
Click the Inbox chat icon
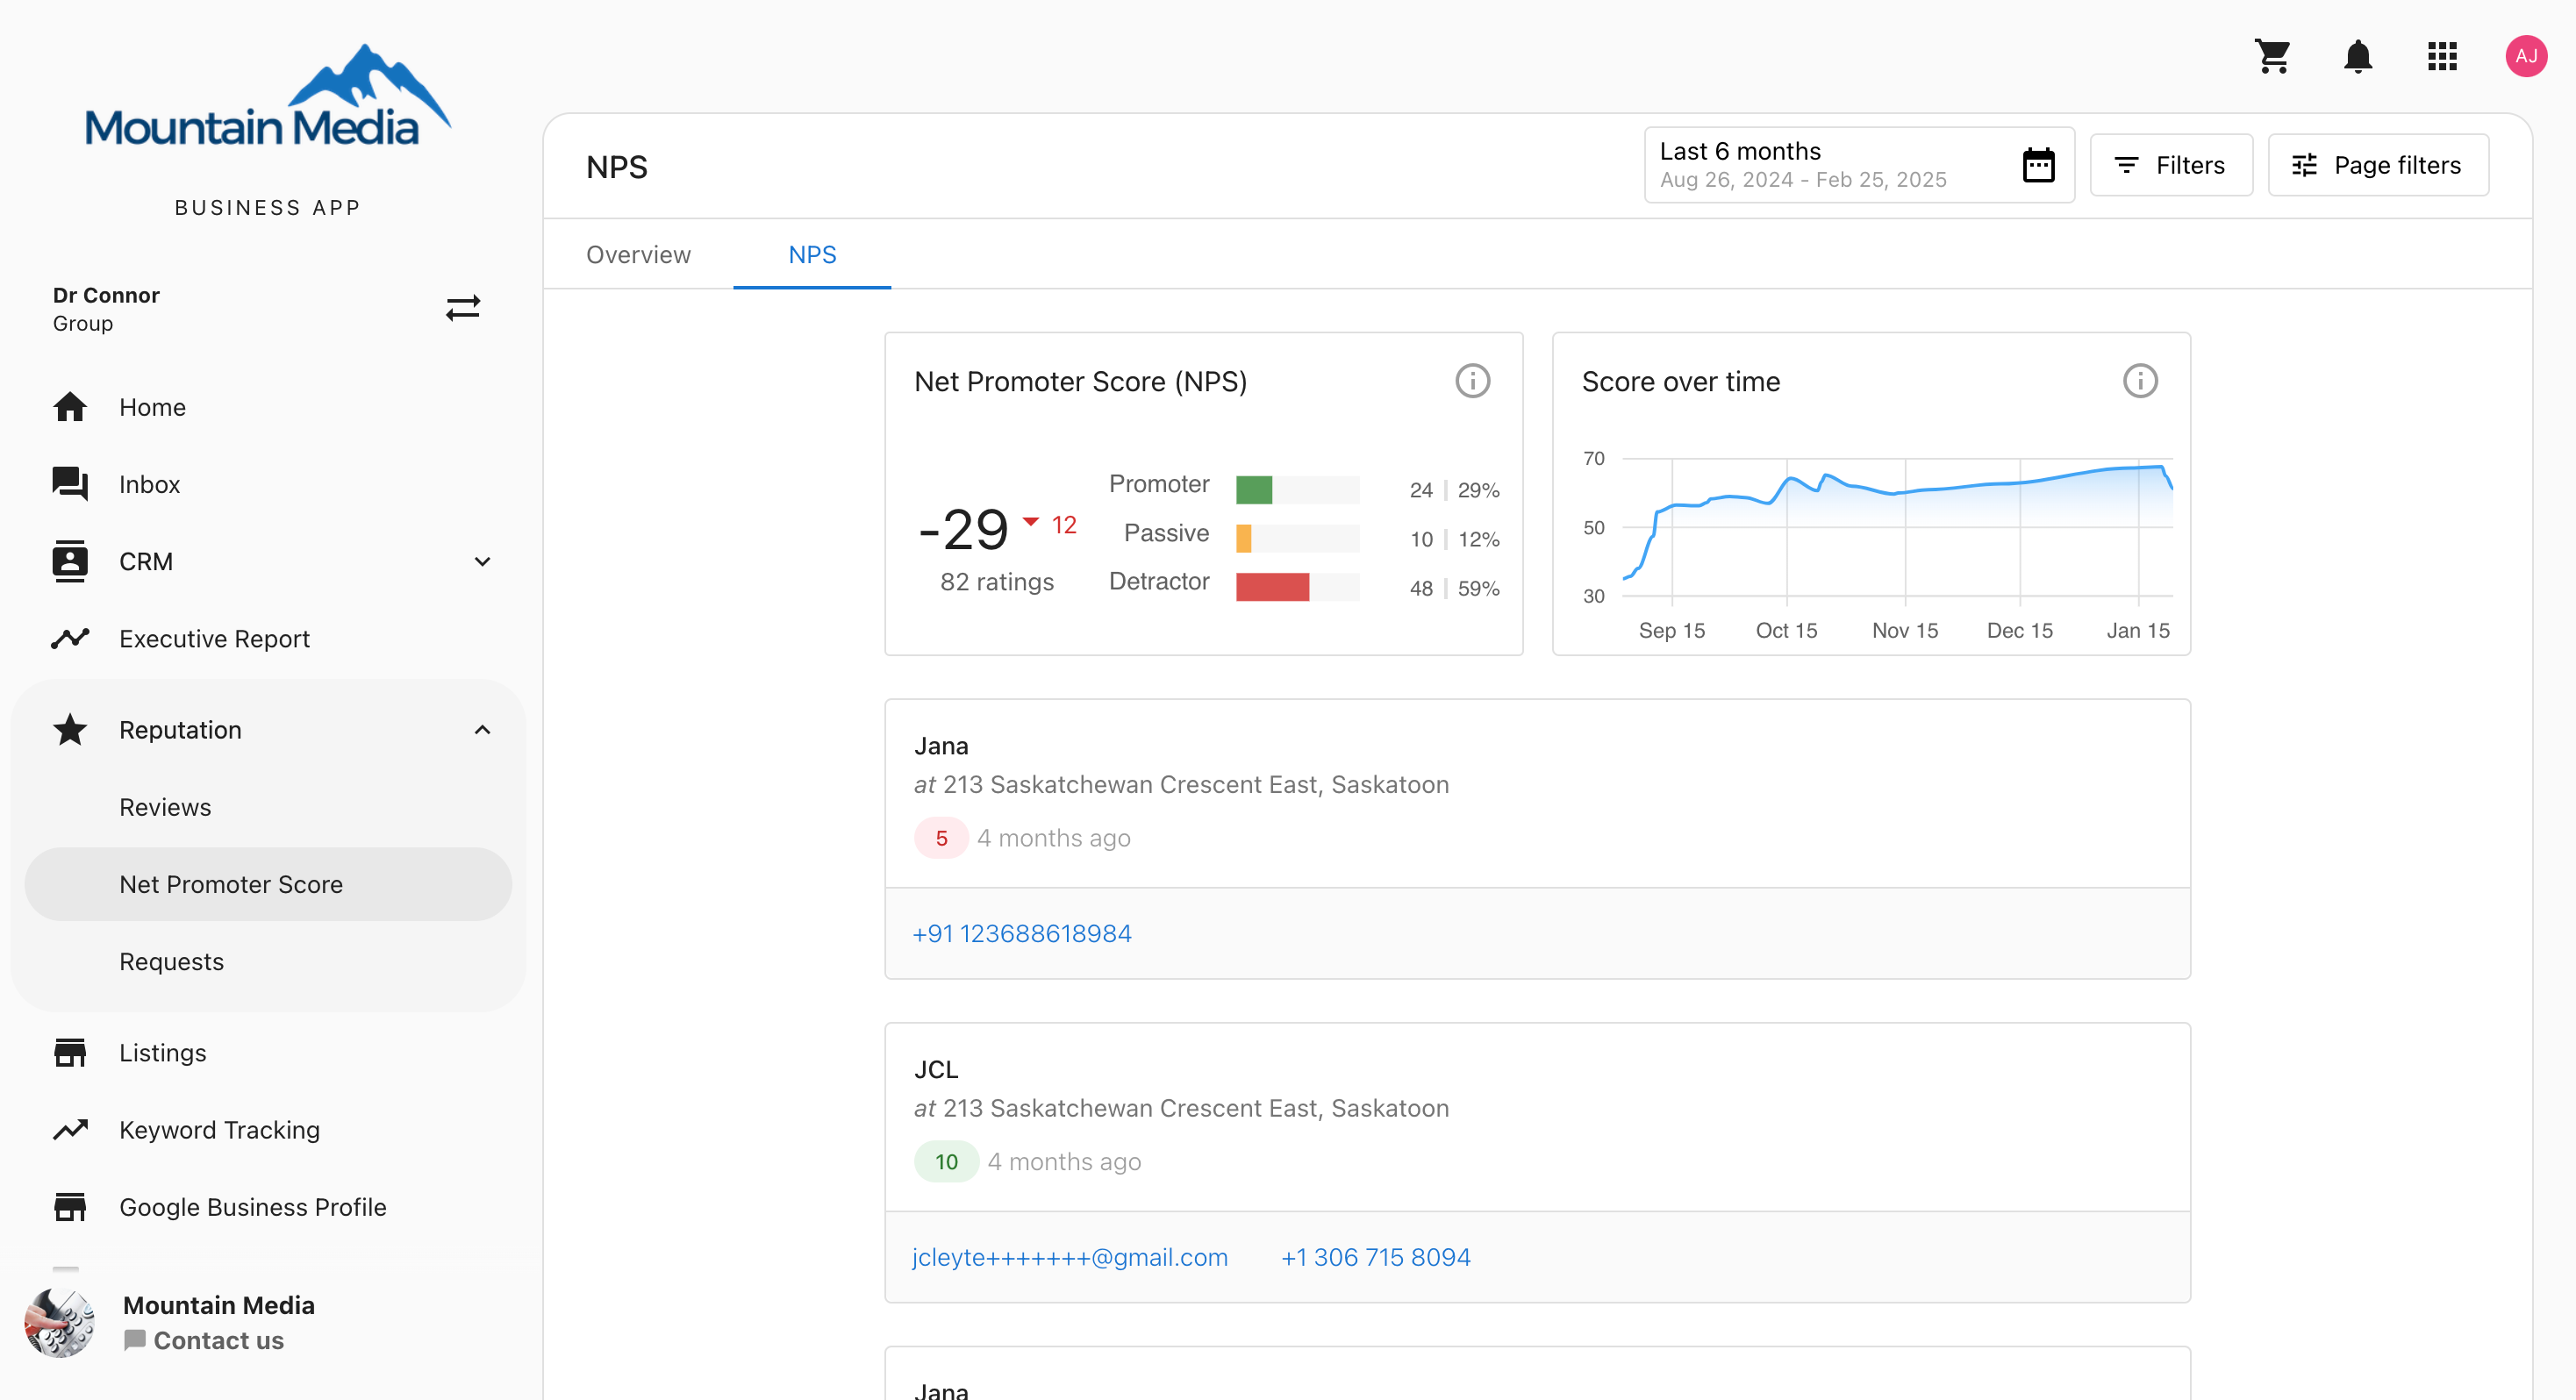pos(70,484)
